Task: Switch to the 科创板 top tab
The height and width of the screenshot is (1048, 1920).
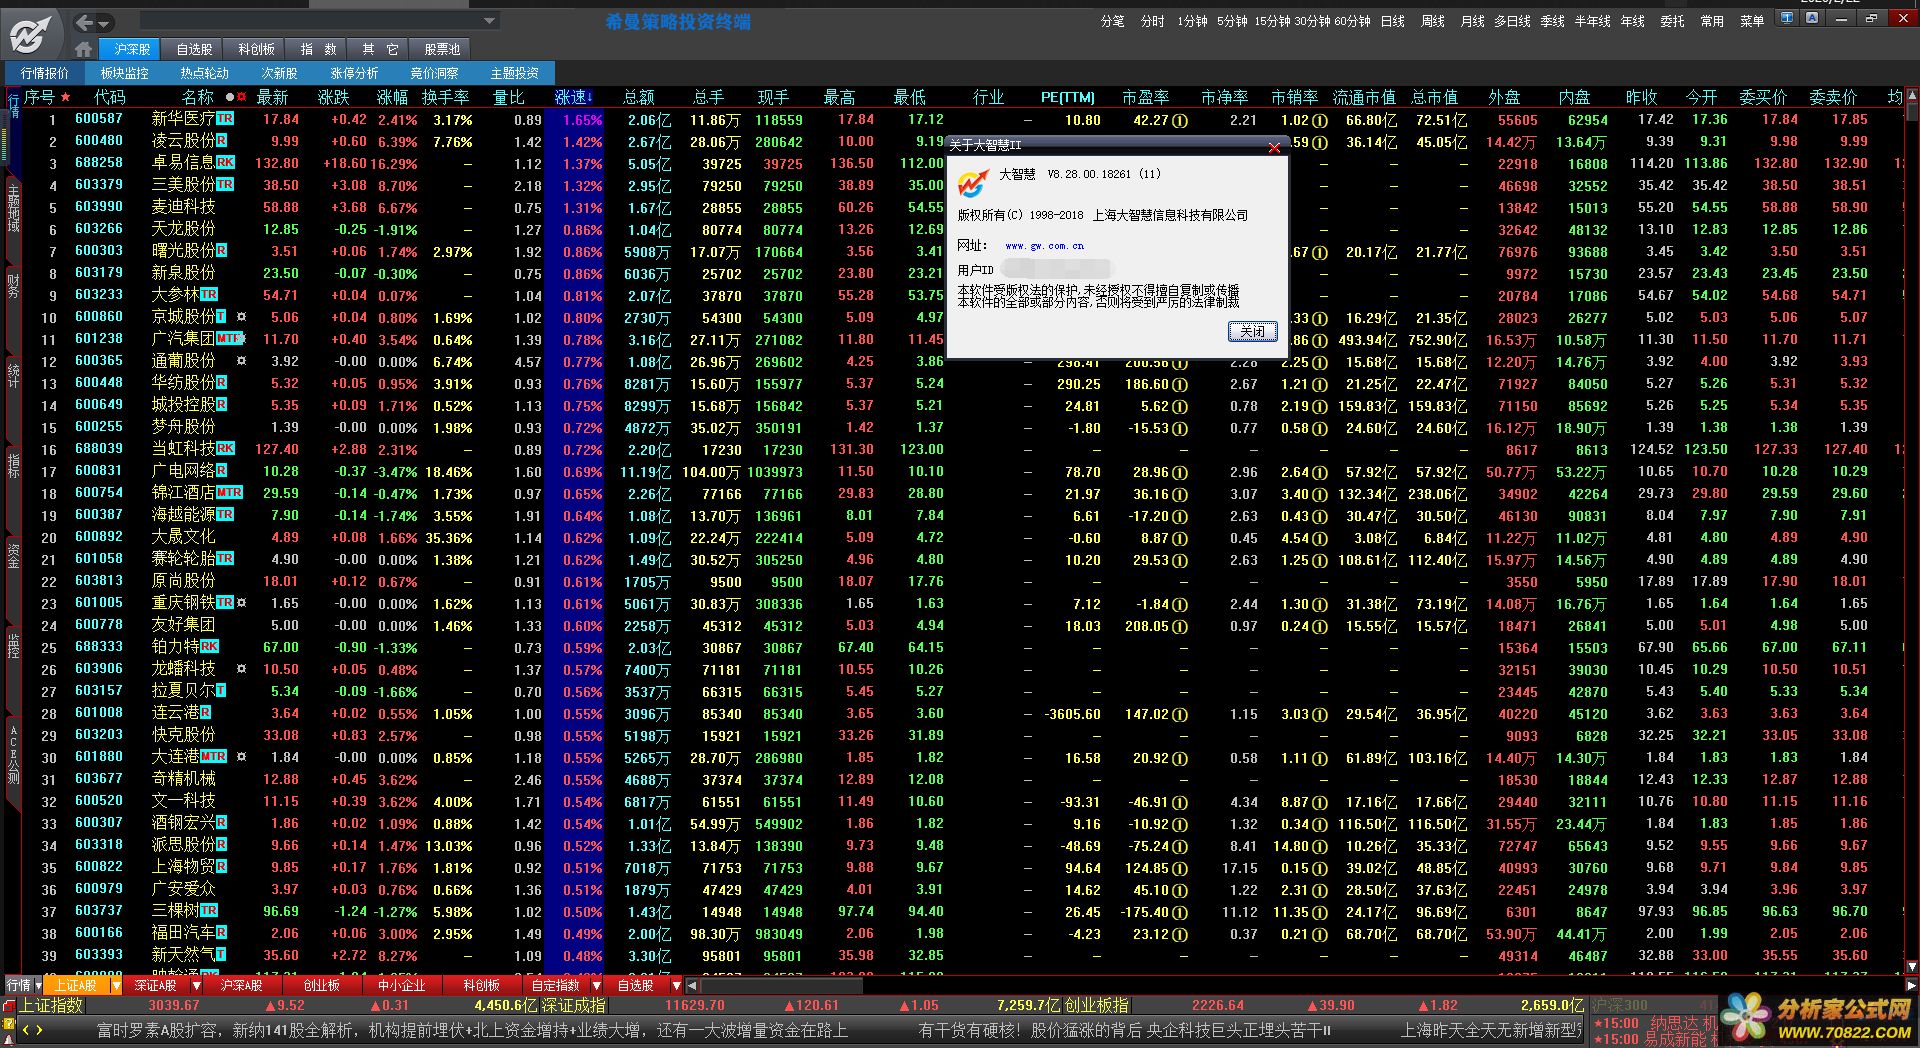Action: coord(256,49)
